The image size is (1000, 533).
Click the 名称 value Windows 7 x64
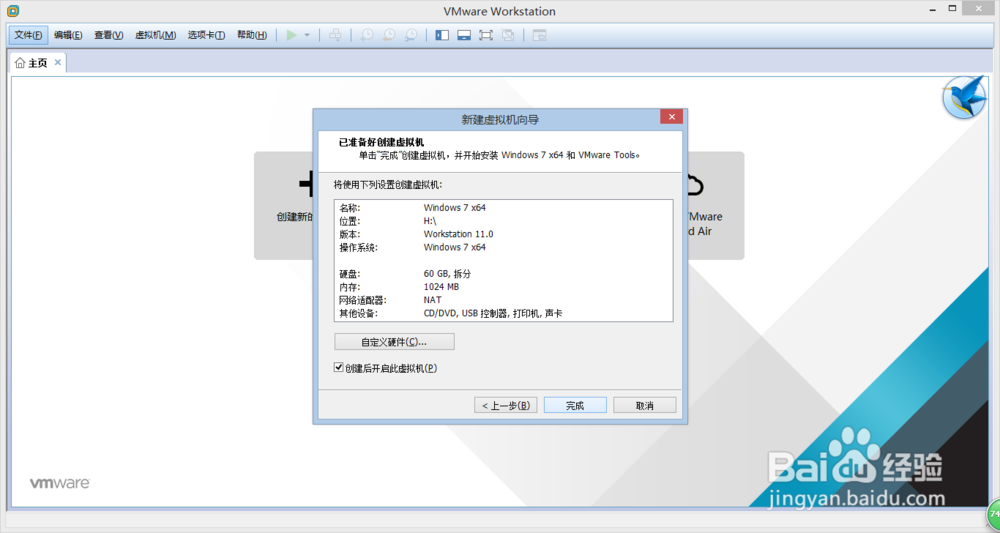[x=455, y=207]
